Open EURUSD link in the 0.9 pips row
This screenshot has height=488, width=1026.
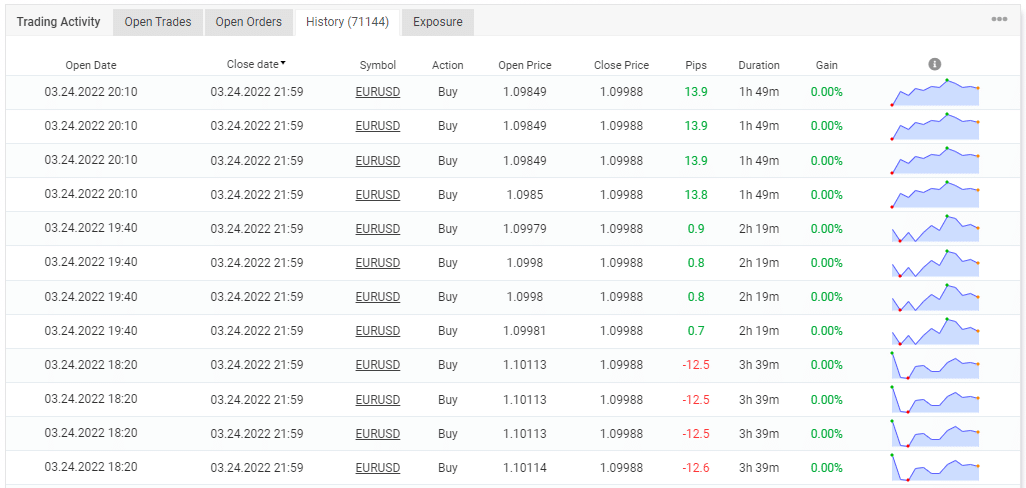378,229
